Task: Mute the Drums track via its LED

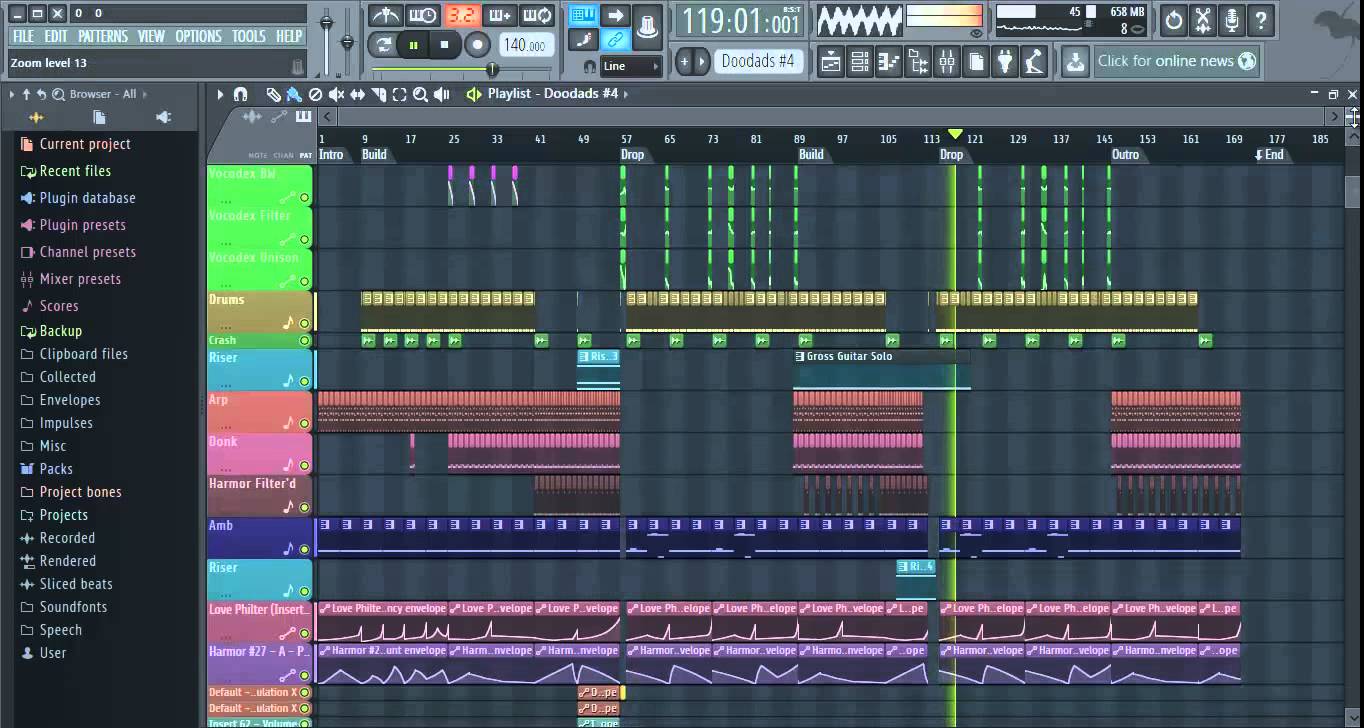Action: 304,323
